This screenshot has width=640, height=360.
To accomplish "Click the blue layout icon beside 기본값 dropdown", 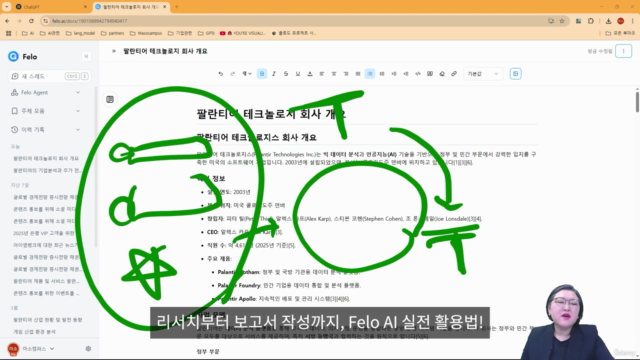I will pyautogui.click(x=516, y=74).
